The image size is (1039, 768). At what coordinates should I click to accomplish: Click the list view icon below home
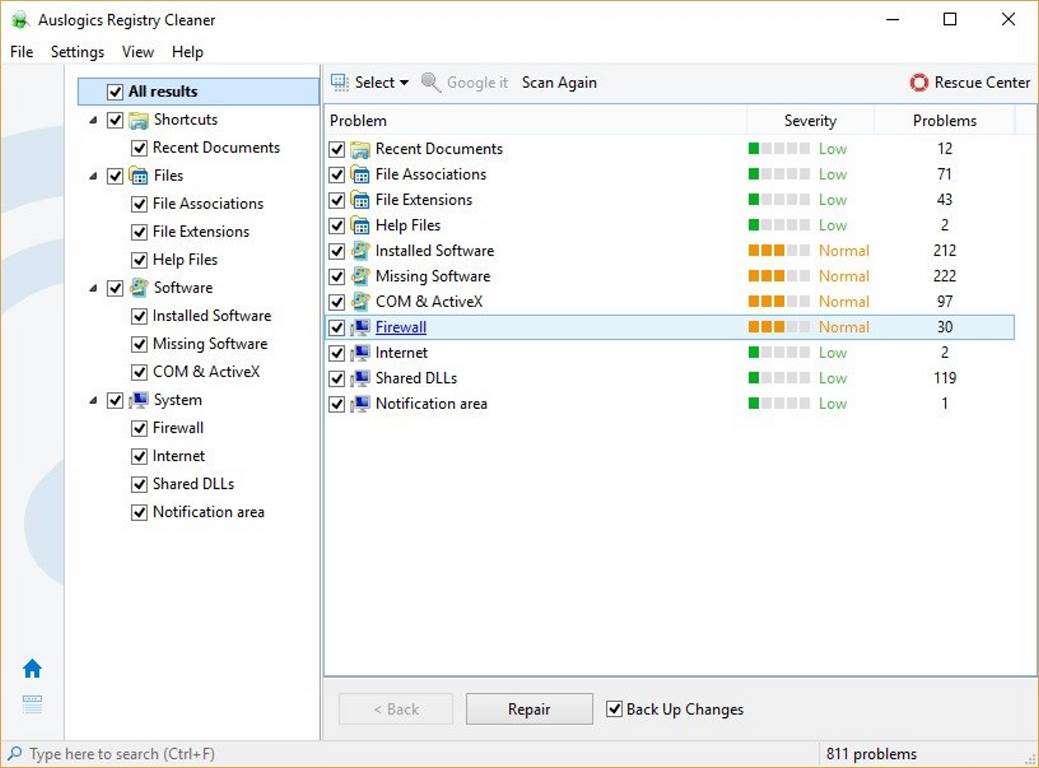(32, 705)
